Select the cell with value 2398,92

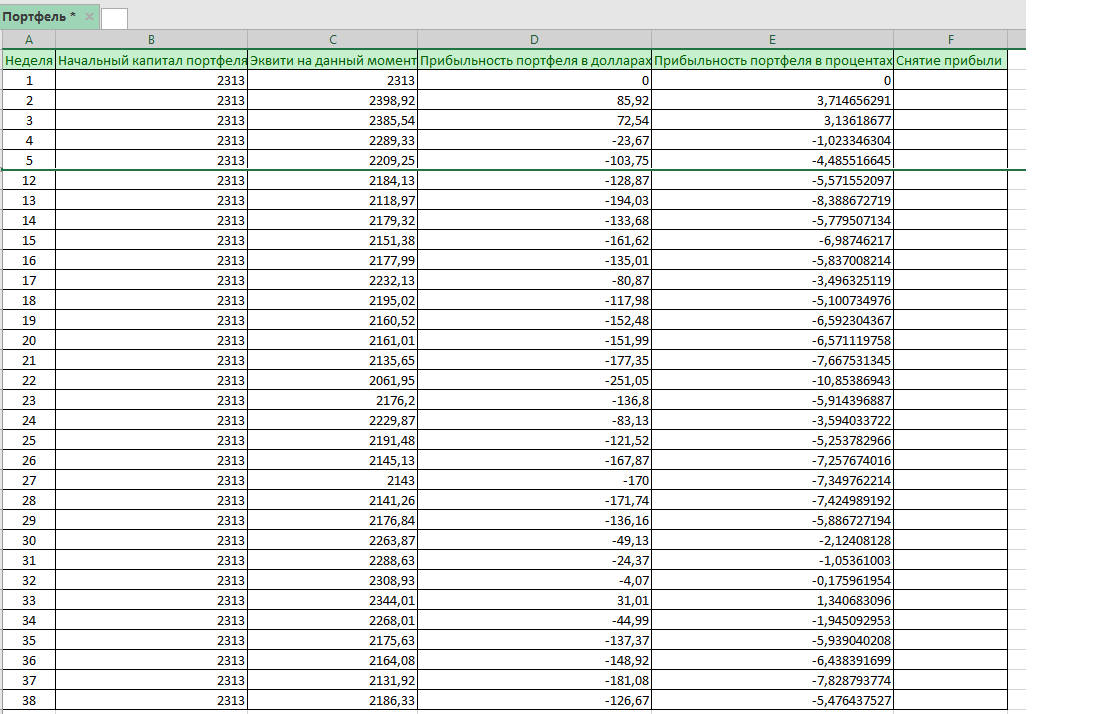tap(332, 101)
